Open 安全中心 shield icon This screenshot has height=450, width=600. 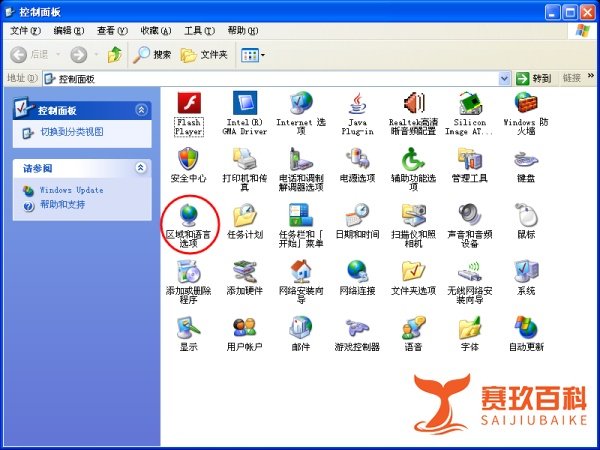(x=189, y=165)
